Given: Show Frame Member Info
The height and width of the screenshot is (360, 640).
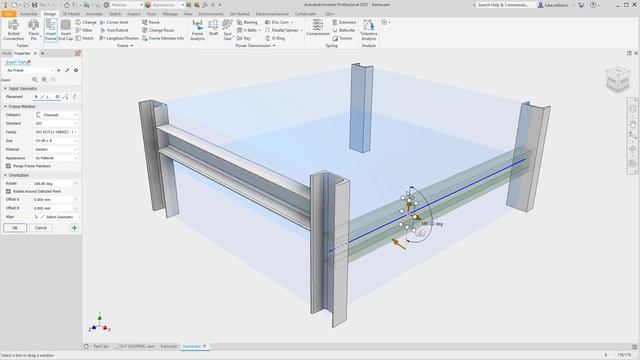Looking at the screenshot, I should [x=163, y=38].
